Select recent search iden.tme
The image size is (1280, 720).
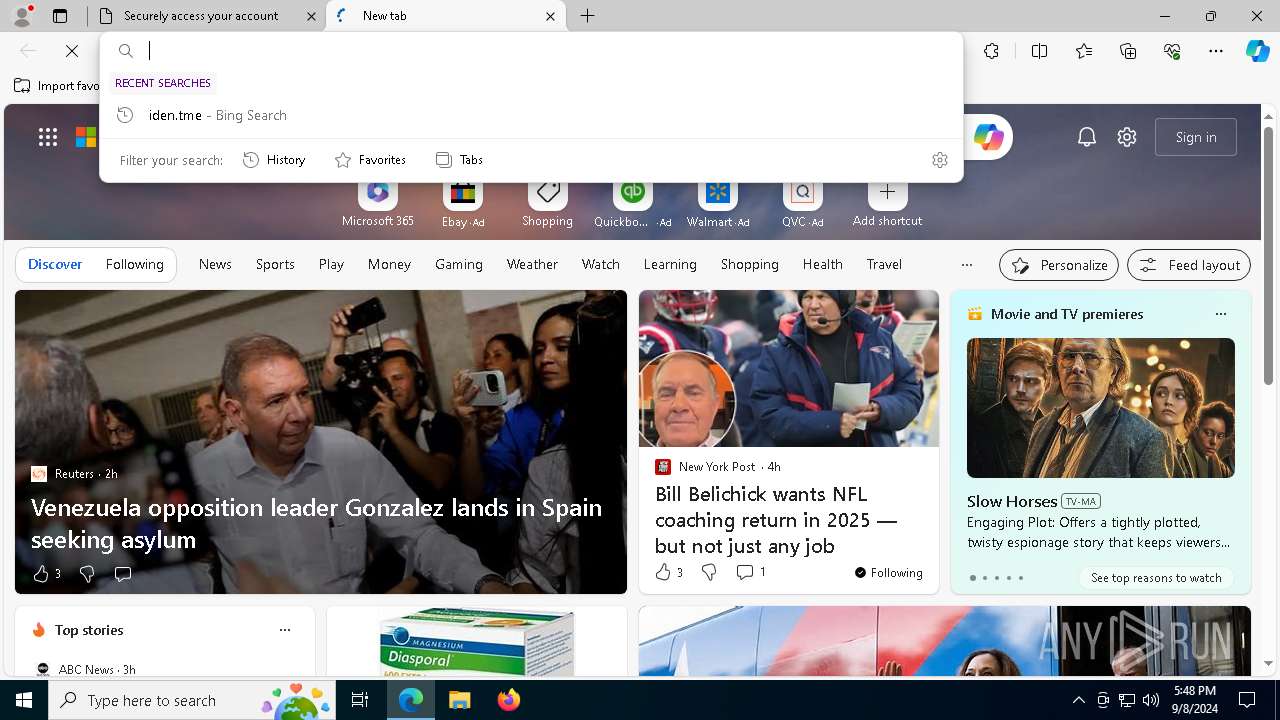[532, 115]
